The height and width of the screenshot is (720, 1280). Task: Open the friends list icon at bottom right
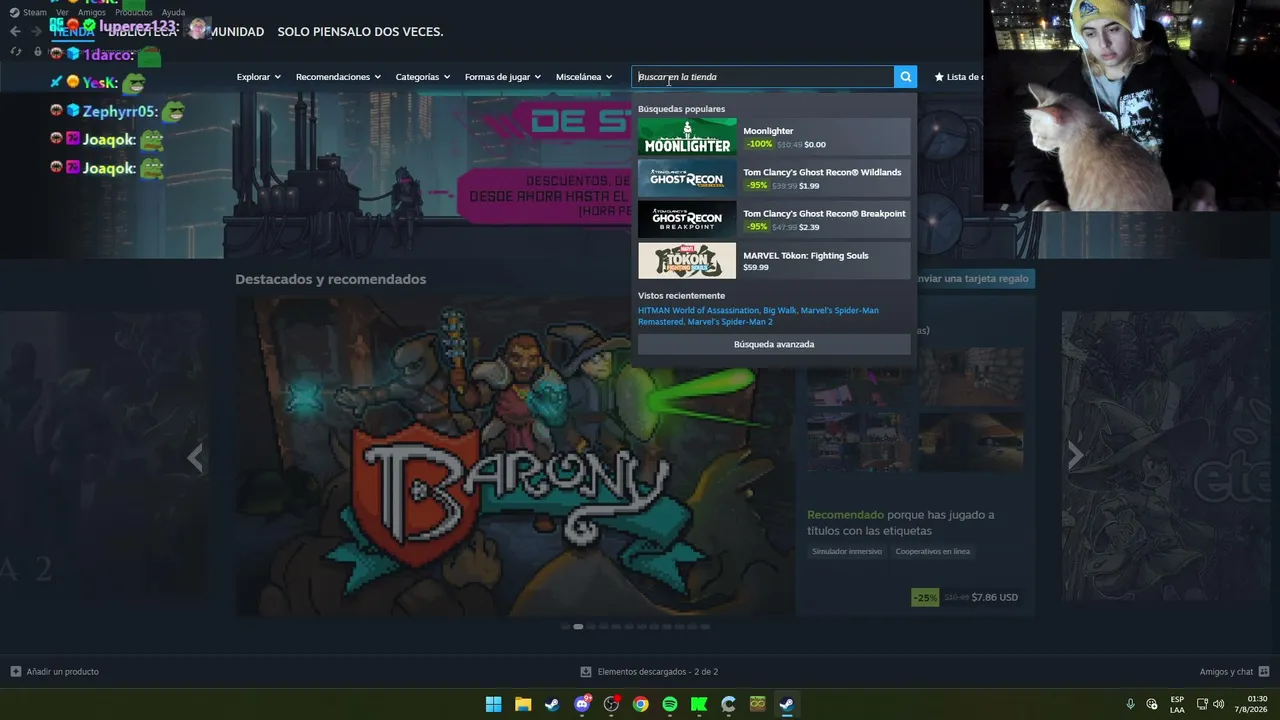tap(1264, 672)
